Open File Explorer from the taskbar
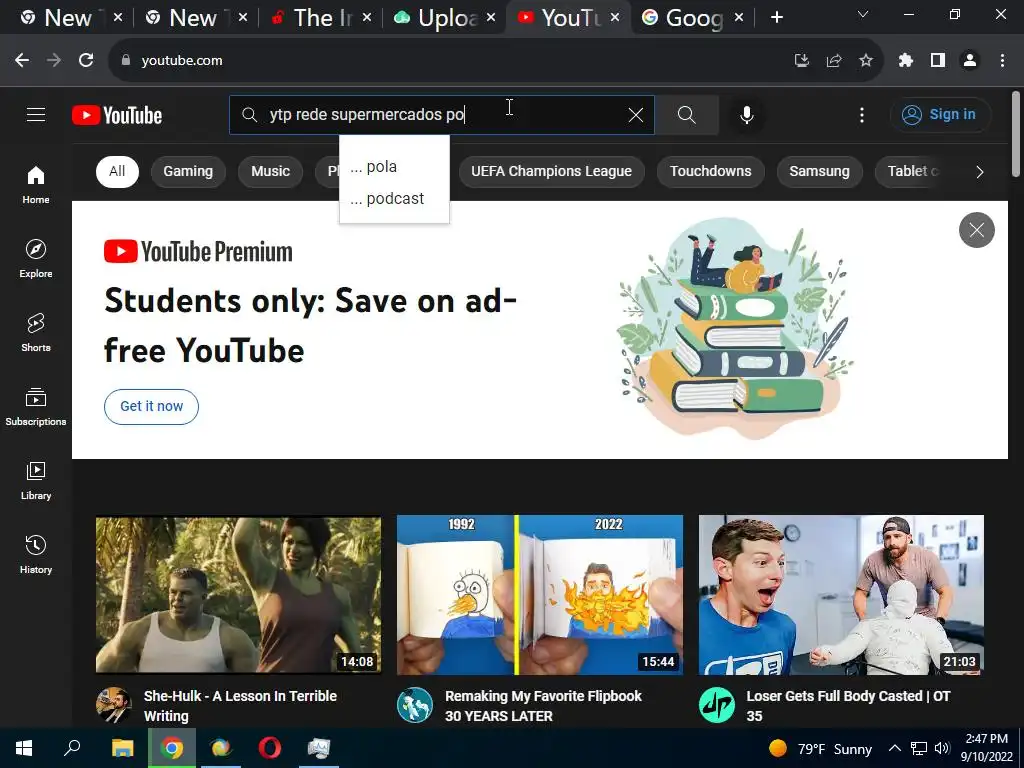This screenshot has height=768, width=1024. coord(122,748)
